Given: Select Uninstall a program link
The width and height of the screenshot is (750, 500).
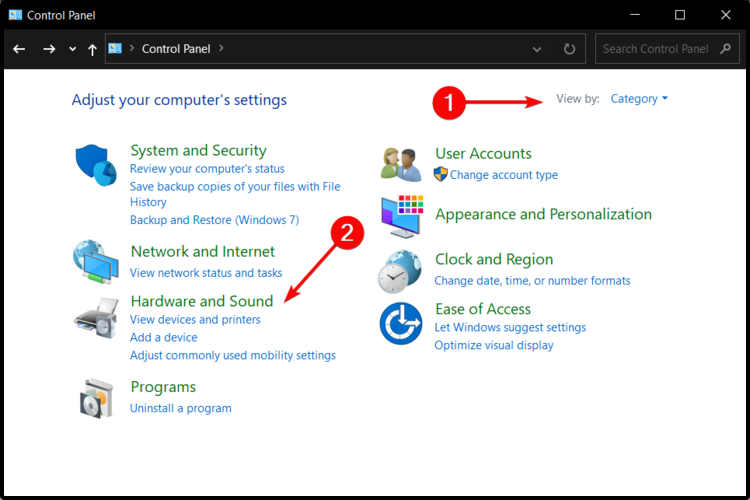Looking at the screenshot, I should click(181, 408).
